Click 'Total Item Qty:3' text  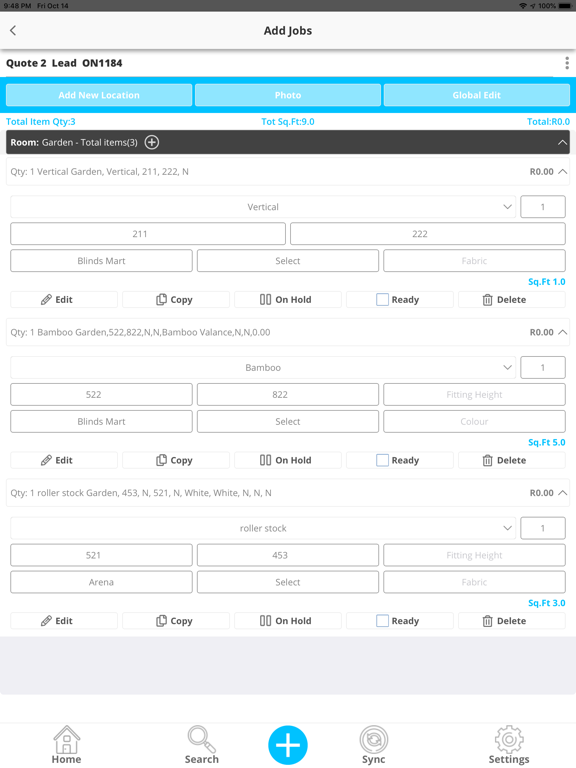pos(41,121)
